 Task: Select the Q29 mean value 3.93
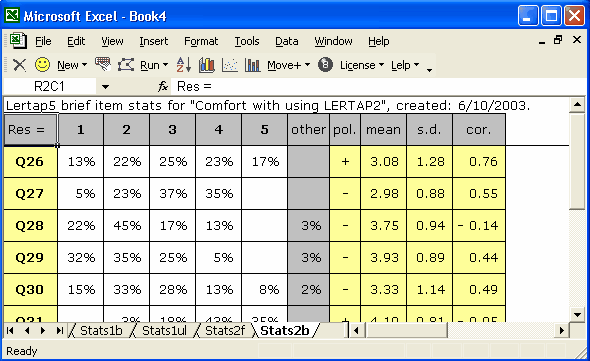pos(383,258)
